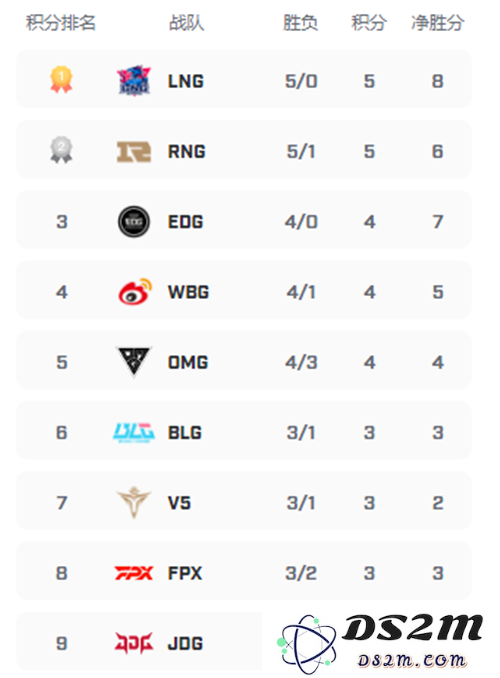500x678 pixels.
Task: Click the silver second-place medal icon
Action: (61, 150)
